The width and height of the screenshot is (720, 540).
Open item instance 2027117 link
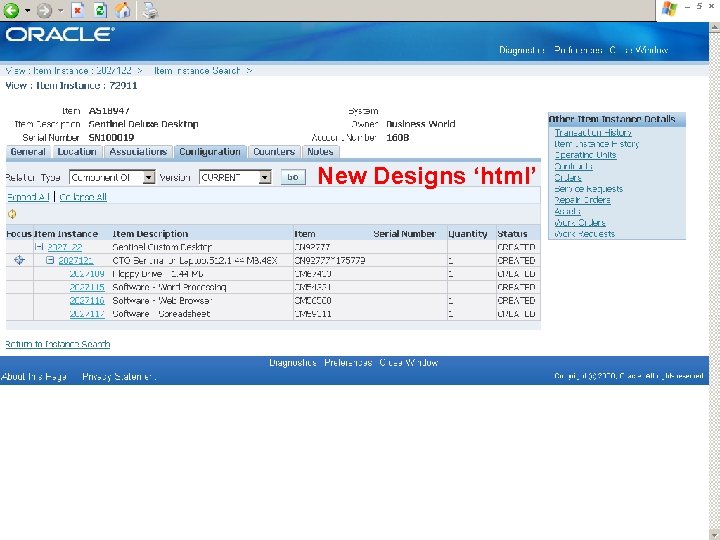[87, 314]
